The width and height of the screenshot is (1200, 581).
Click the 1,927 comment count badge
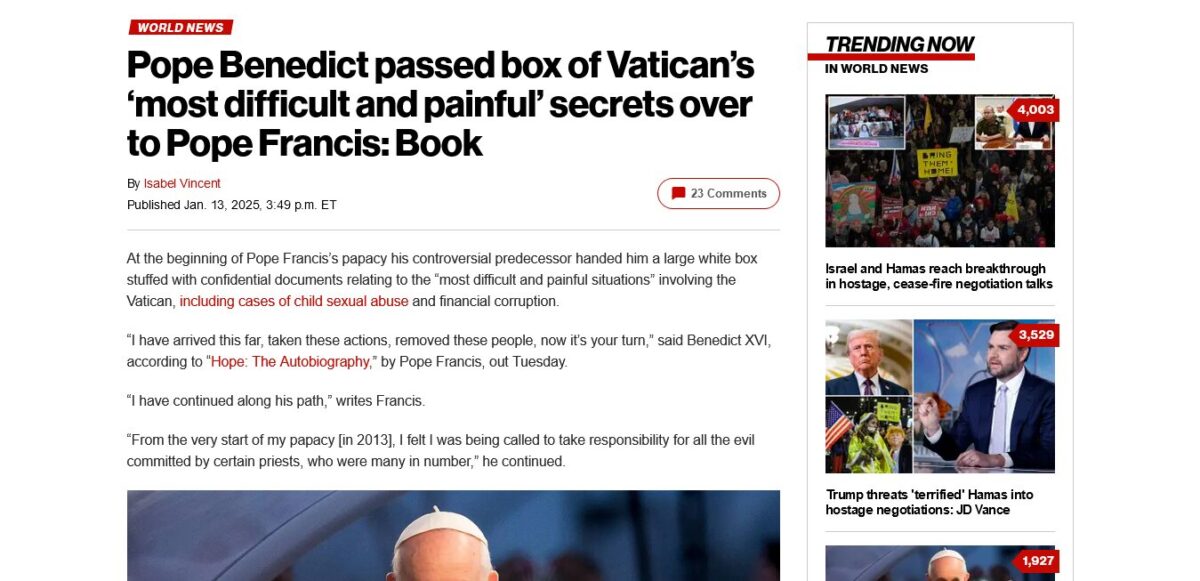(1036, 561)
